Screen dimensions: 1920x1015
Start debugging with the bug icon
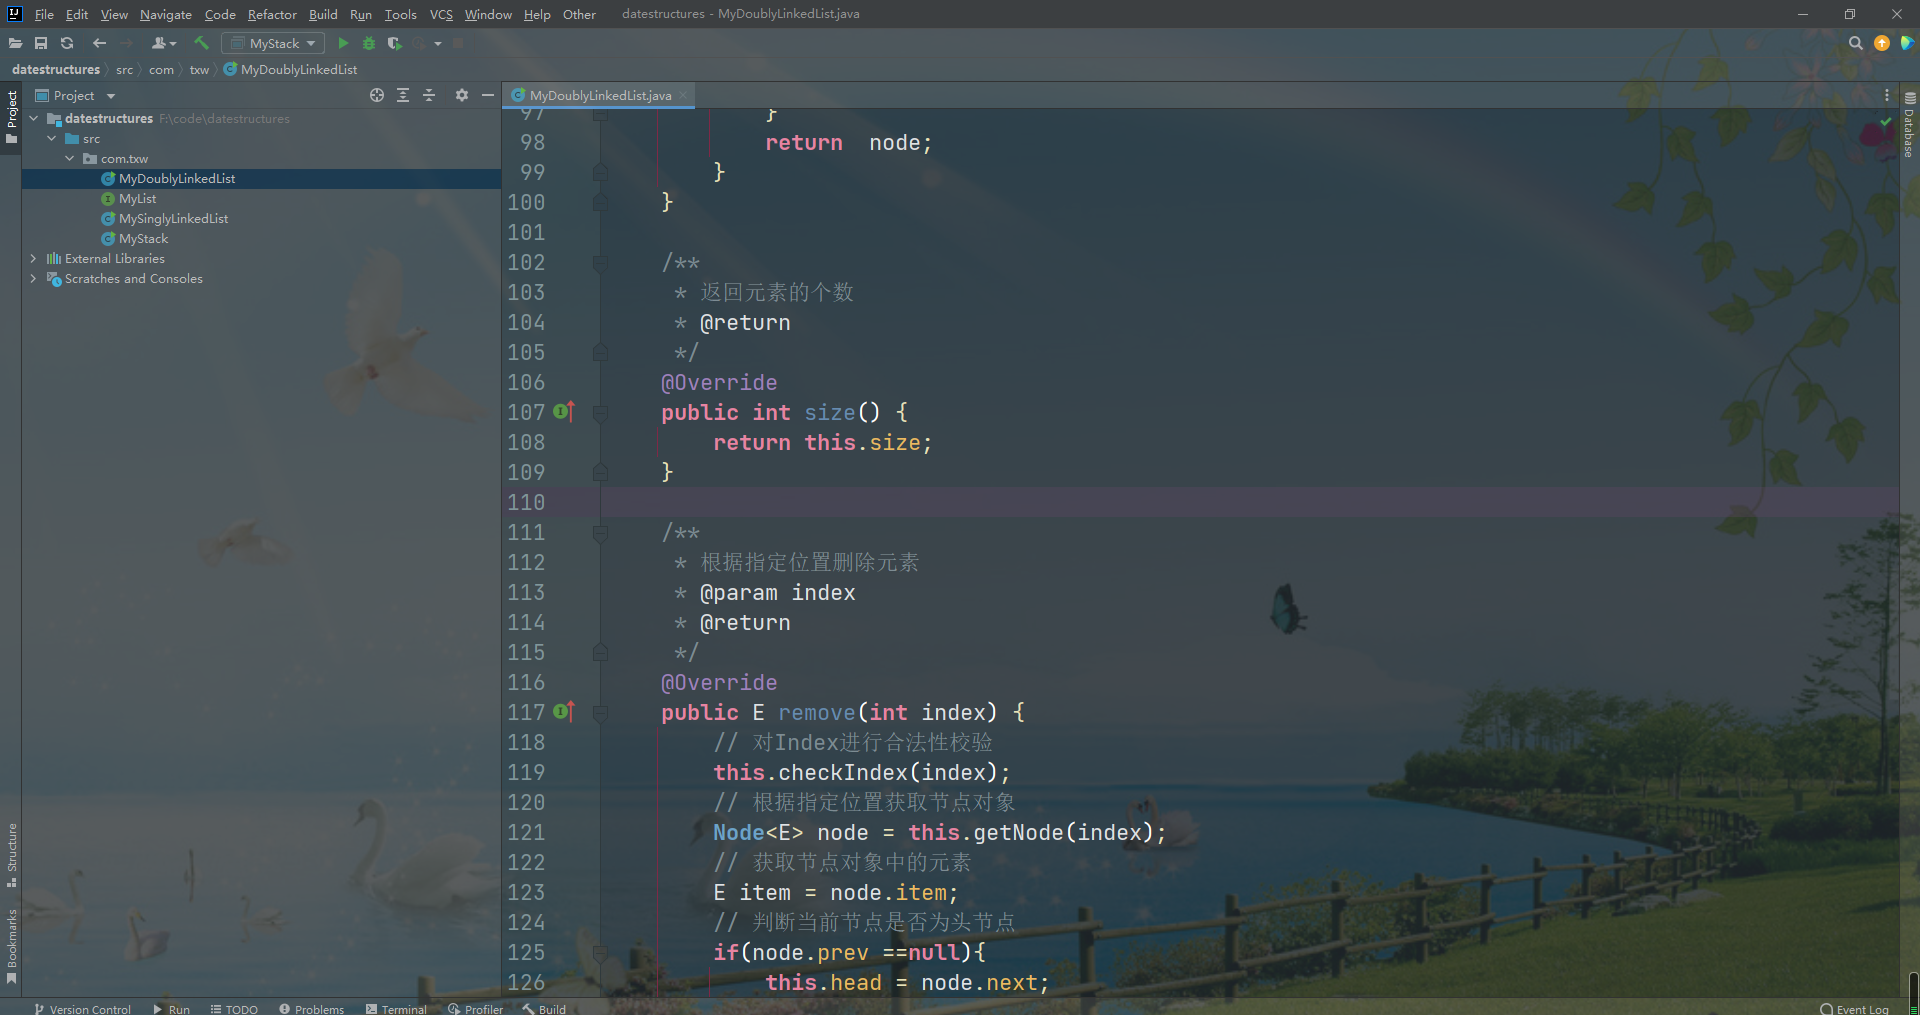click(369, 43)
